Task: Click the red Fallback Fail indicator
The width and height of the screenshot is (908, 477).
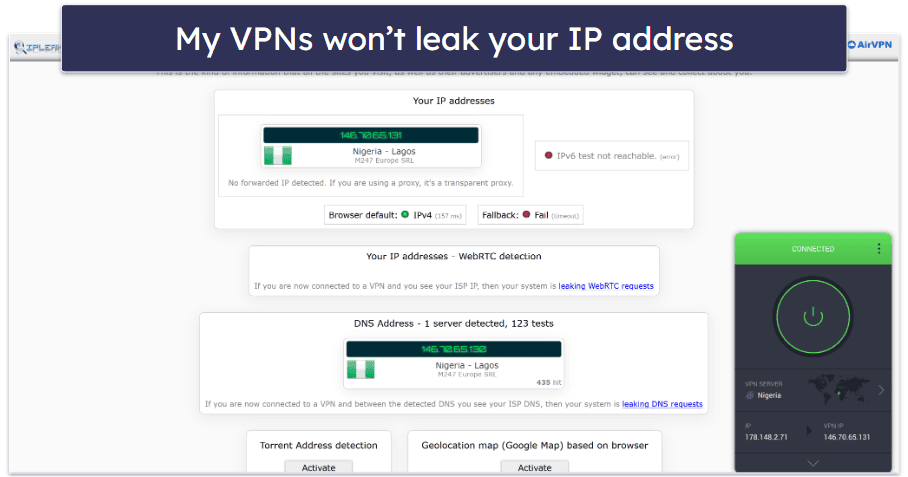Action: 526,215
